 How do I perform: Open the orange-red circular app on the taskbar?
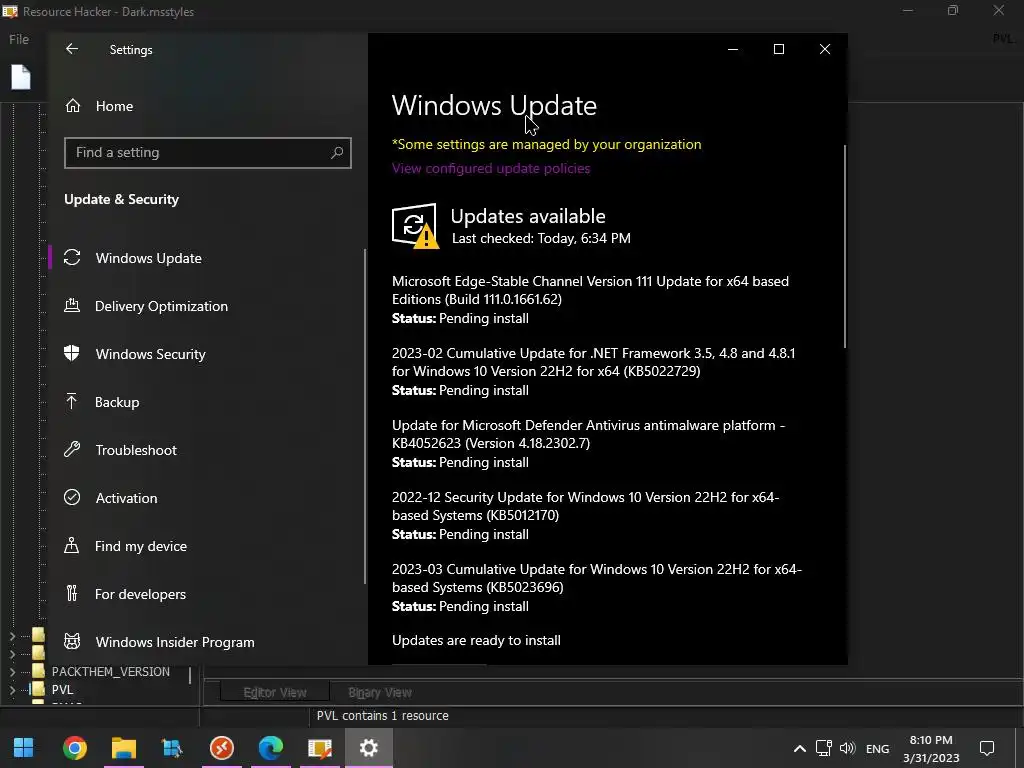click(x=222, y=748)
